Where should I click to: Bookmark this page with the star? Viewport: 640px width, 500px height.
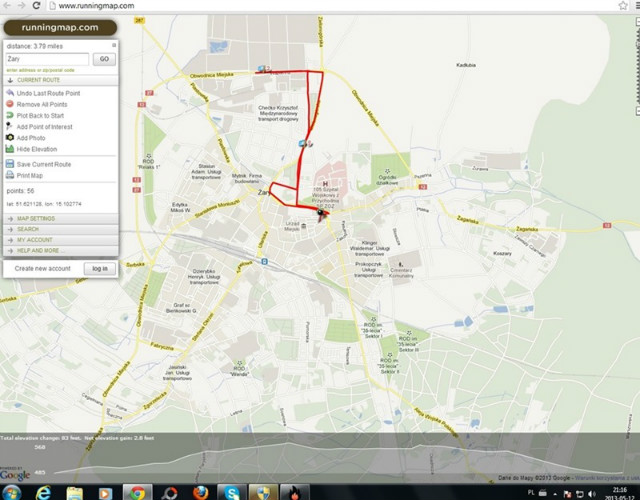623,6
